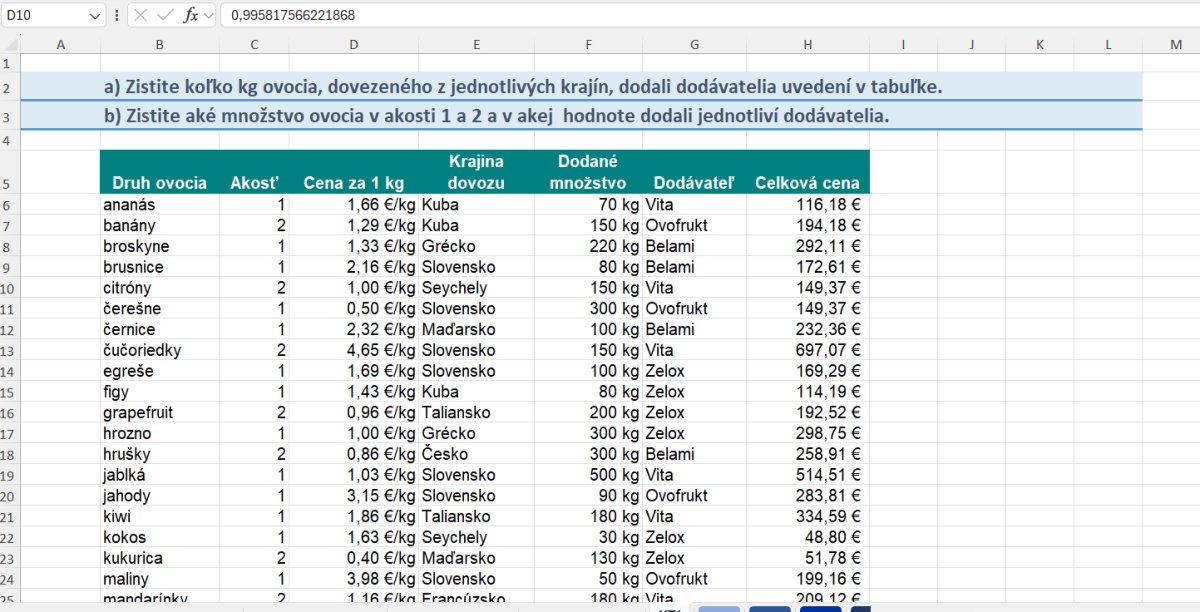
Task: Click the vertical dots handle beside Name Box
Action: pos(118,15)
